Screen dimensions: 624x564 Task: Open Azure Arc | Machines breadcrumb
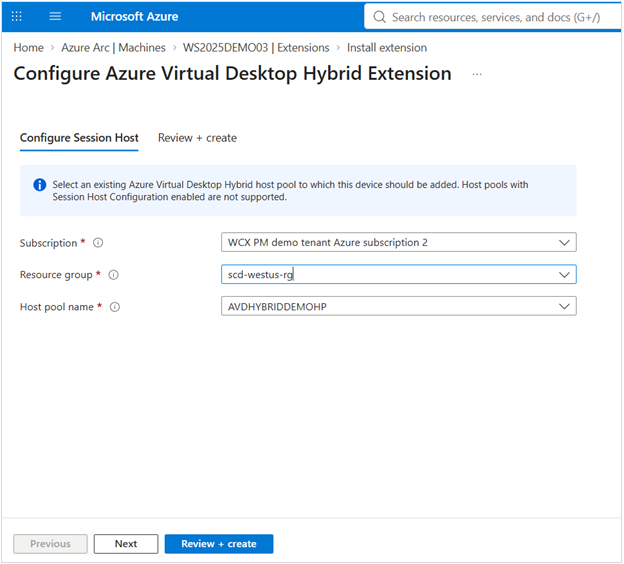pos(113,48)
